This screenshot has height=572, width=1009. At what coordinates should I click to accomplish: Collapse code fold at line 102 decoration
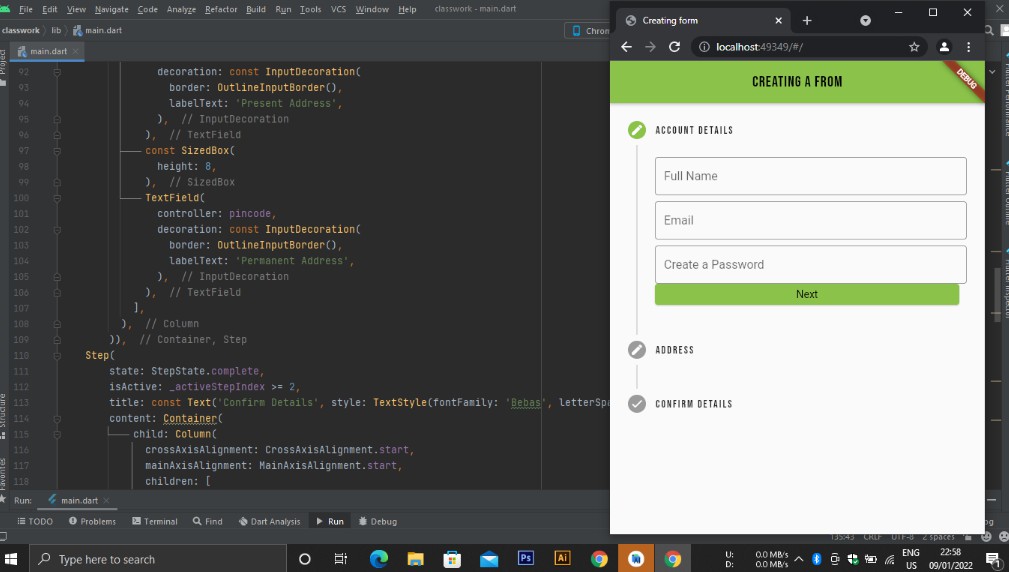pyautogui.click(x=57, y=230)
